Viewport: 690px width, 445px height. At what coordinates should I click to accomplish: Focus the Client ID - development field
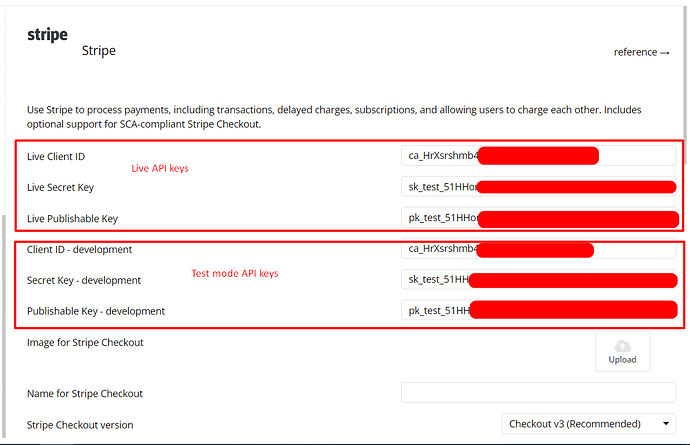pos(538,248)
